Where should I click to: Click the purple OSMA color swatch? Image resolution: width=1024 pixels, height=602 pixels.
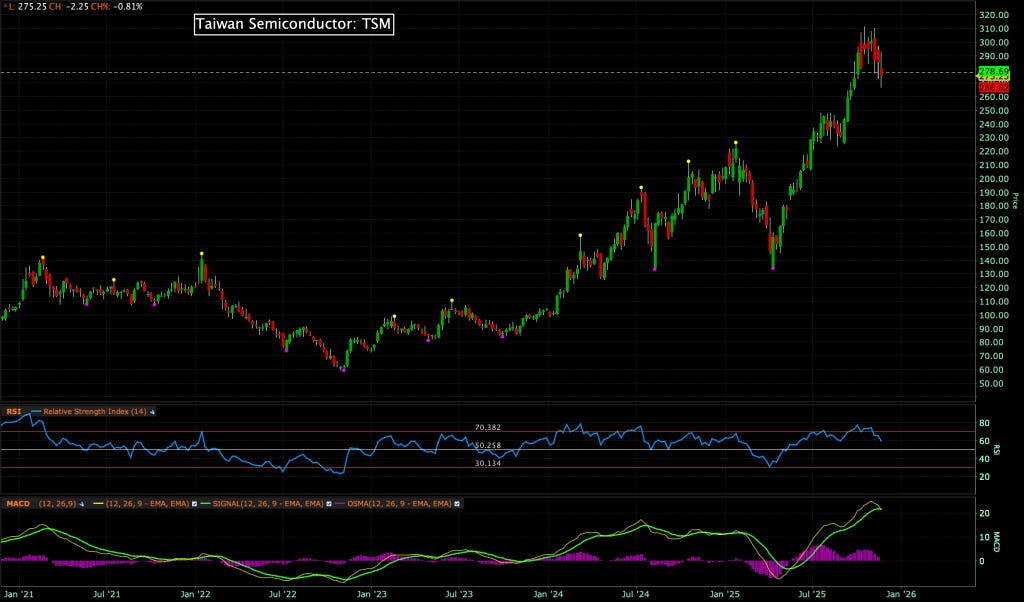tap(340, 504)
